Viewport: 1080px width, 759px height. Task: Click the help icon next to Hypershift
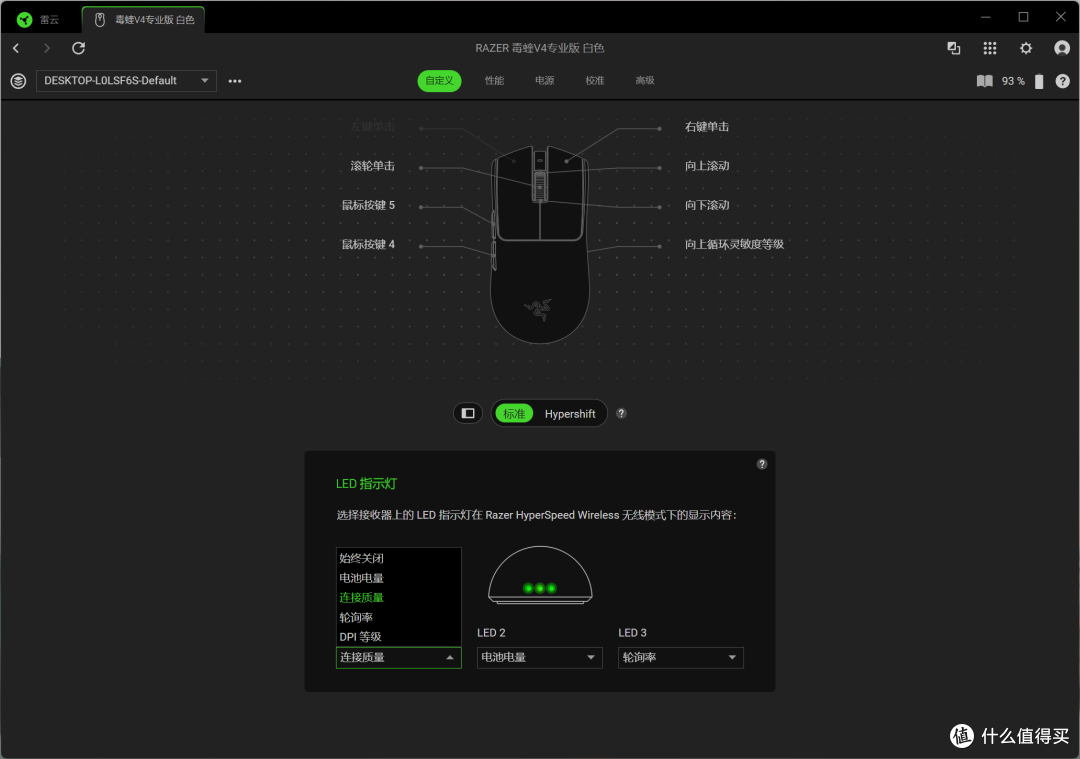pos(621,413)
